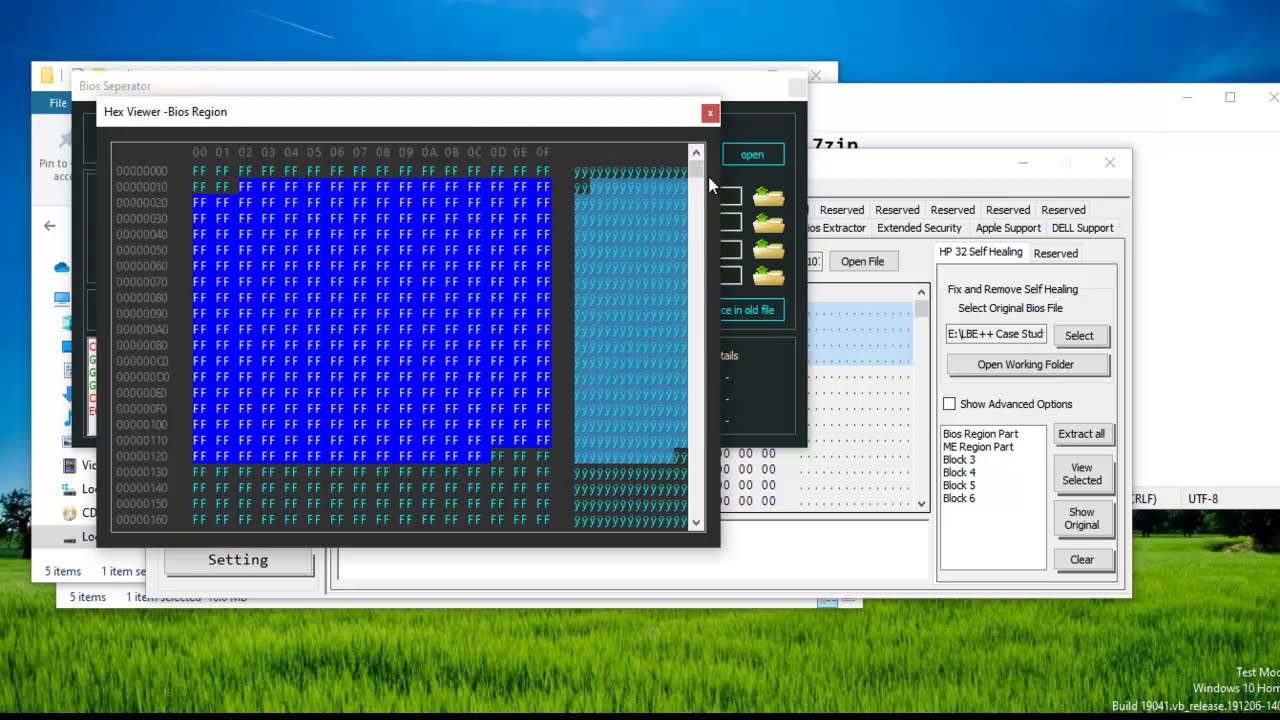Click hex offset row 00000160
Image resolution: width=1280 pixels, height=720 pixels.
click(142, 520)
